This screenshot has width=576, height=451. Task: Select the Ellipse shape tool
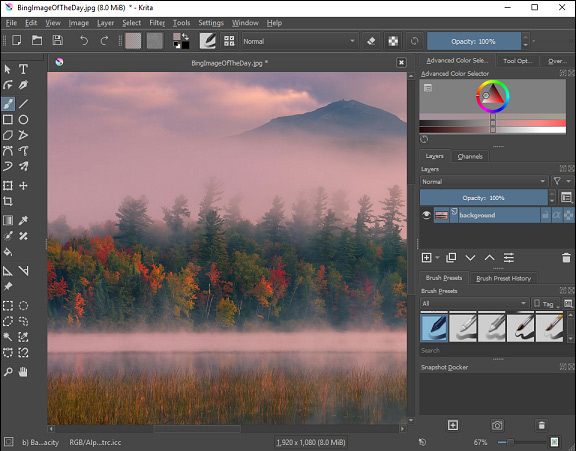coord(23,120)
